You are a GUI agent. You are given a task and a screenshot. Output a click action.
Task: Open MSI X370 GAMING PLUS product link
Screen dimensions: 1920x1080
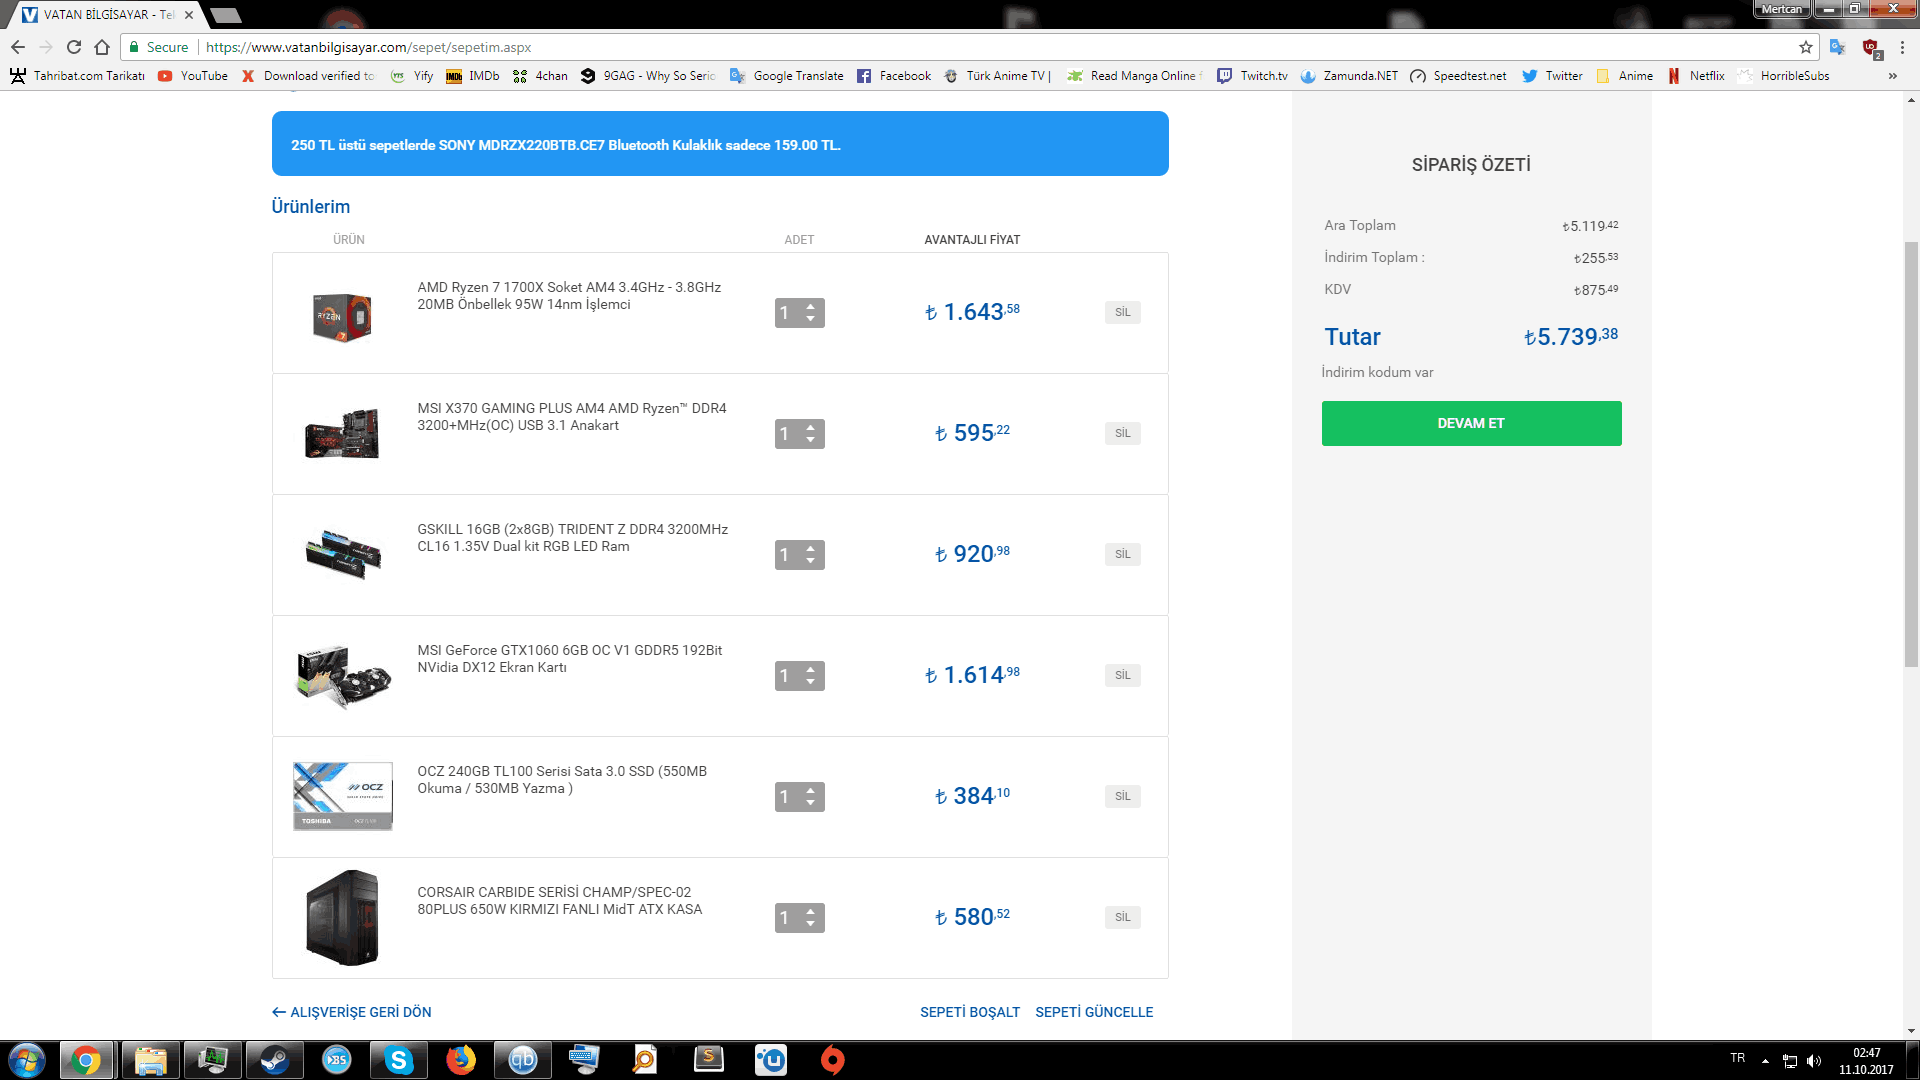(572, 417)
